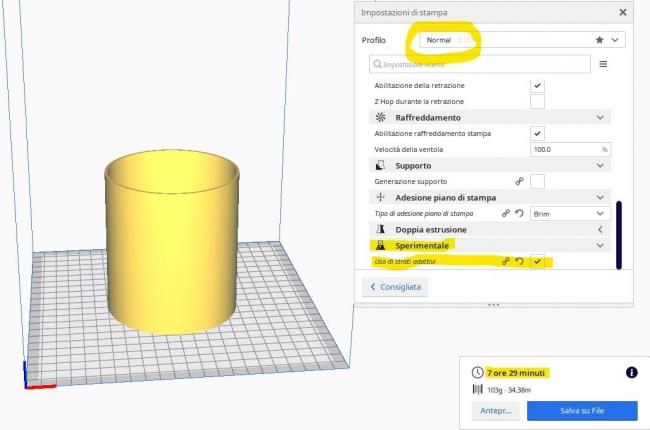650x430 pixels.
Task: Click the Salva su File button
Action: [x=582, y=410]
